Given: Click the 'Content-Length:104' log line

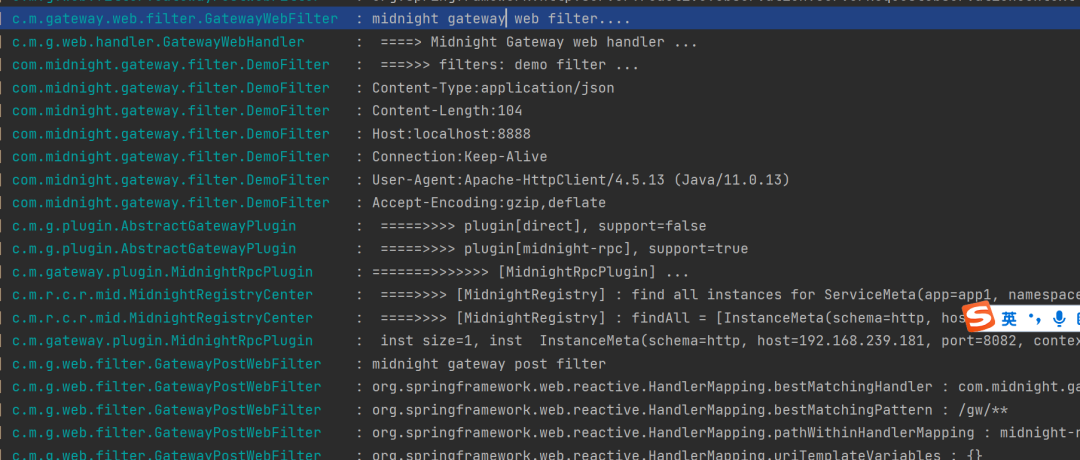Looking at the screenshot, I should coord(447,111).
